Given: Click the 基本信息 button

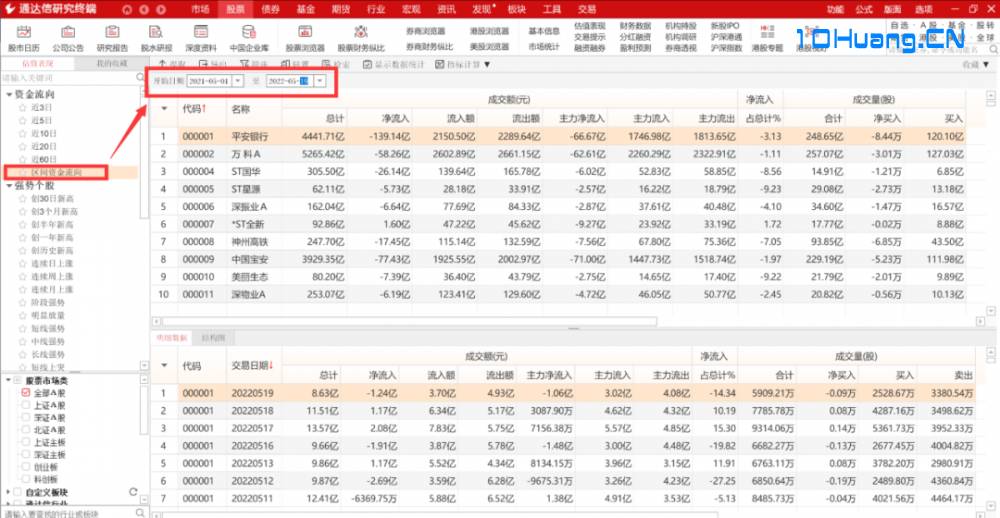Looking at the screenshot, I should [x=544, y=31].
